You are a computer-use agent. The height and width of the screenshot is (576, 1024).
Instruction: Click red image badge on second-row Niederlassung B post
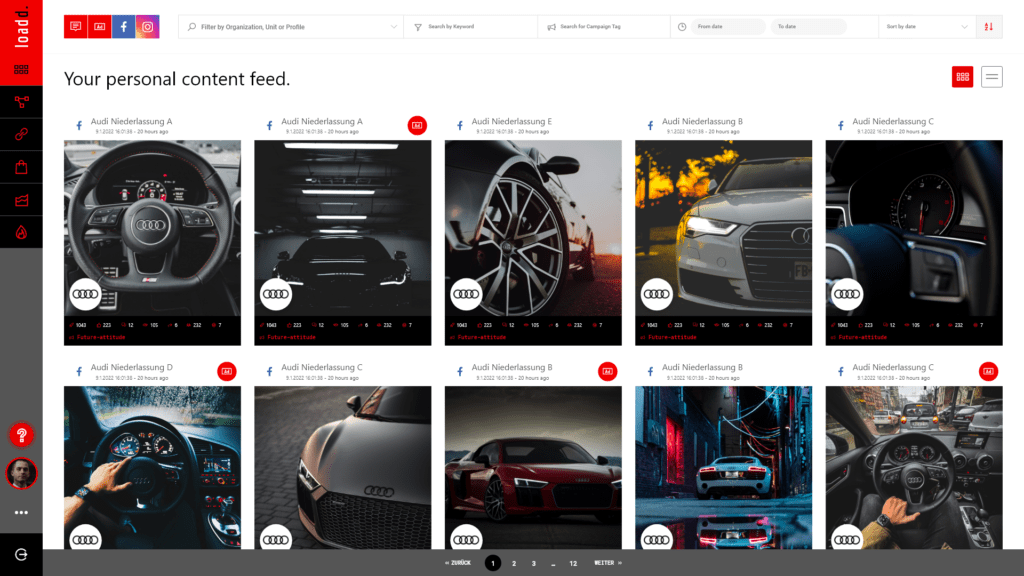(607, 372)
